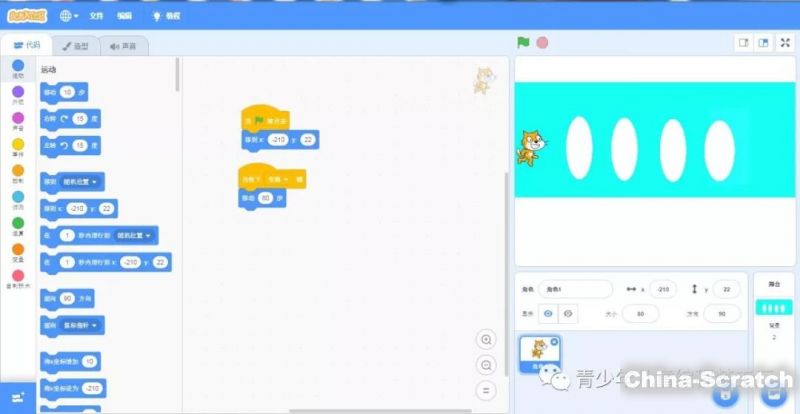
Task: Open the add extension button at bottom left
Action: click(x=17, y=398)
